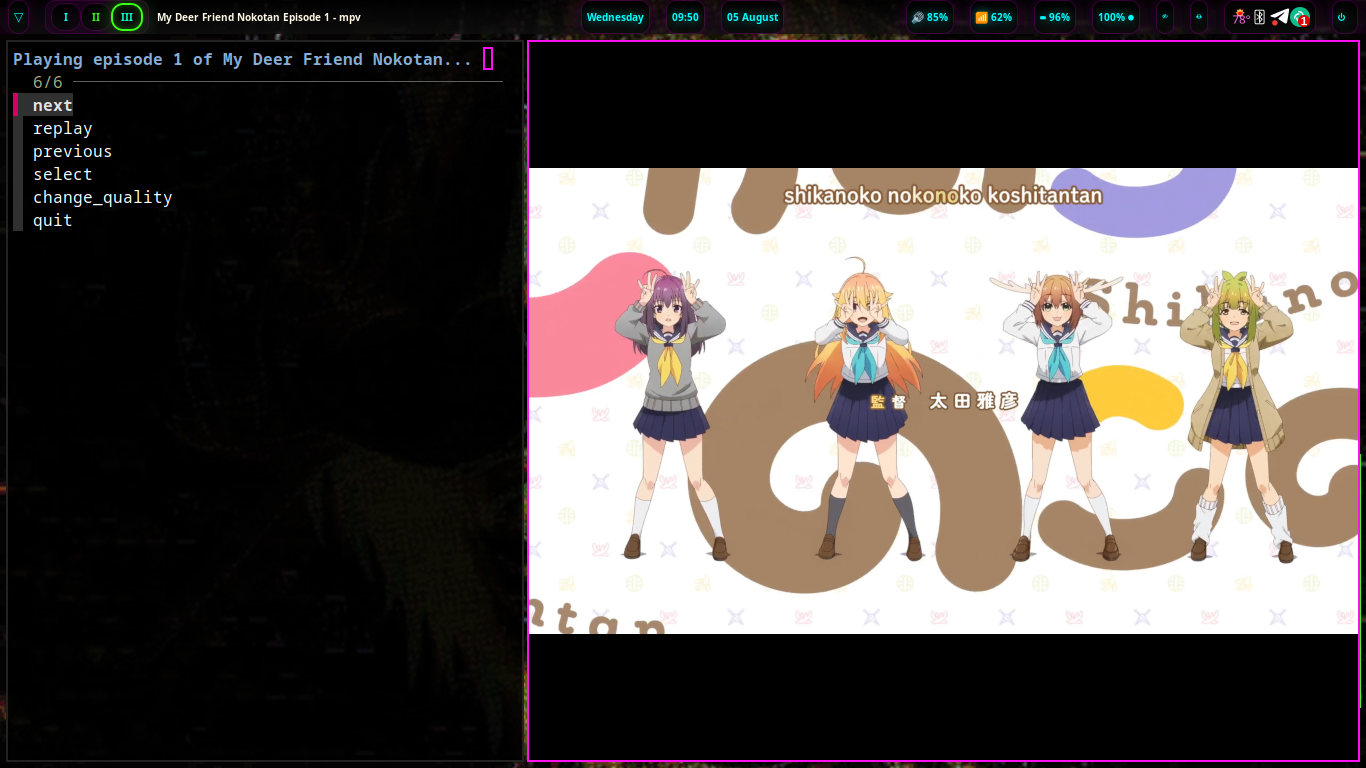Open the weather tray icon

(x=1240, y=17)
